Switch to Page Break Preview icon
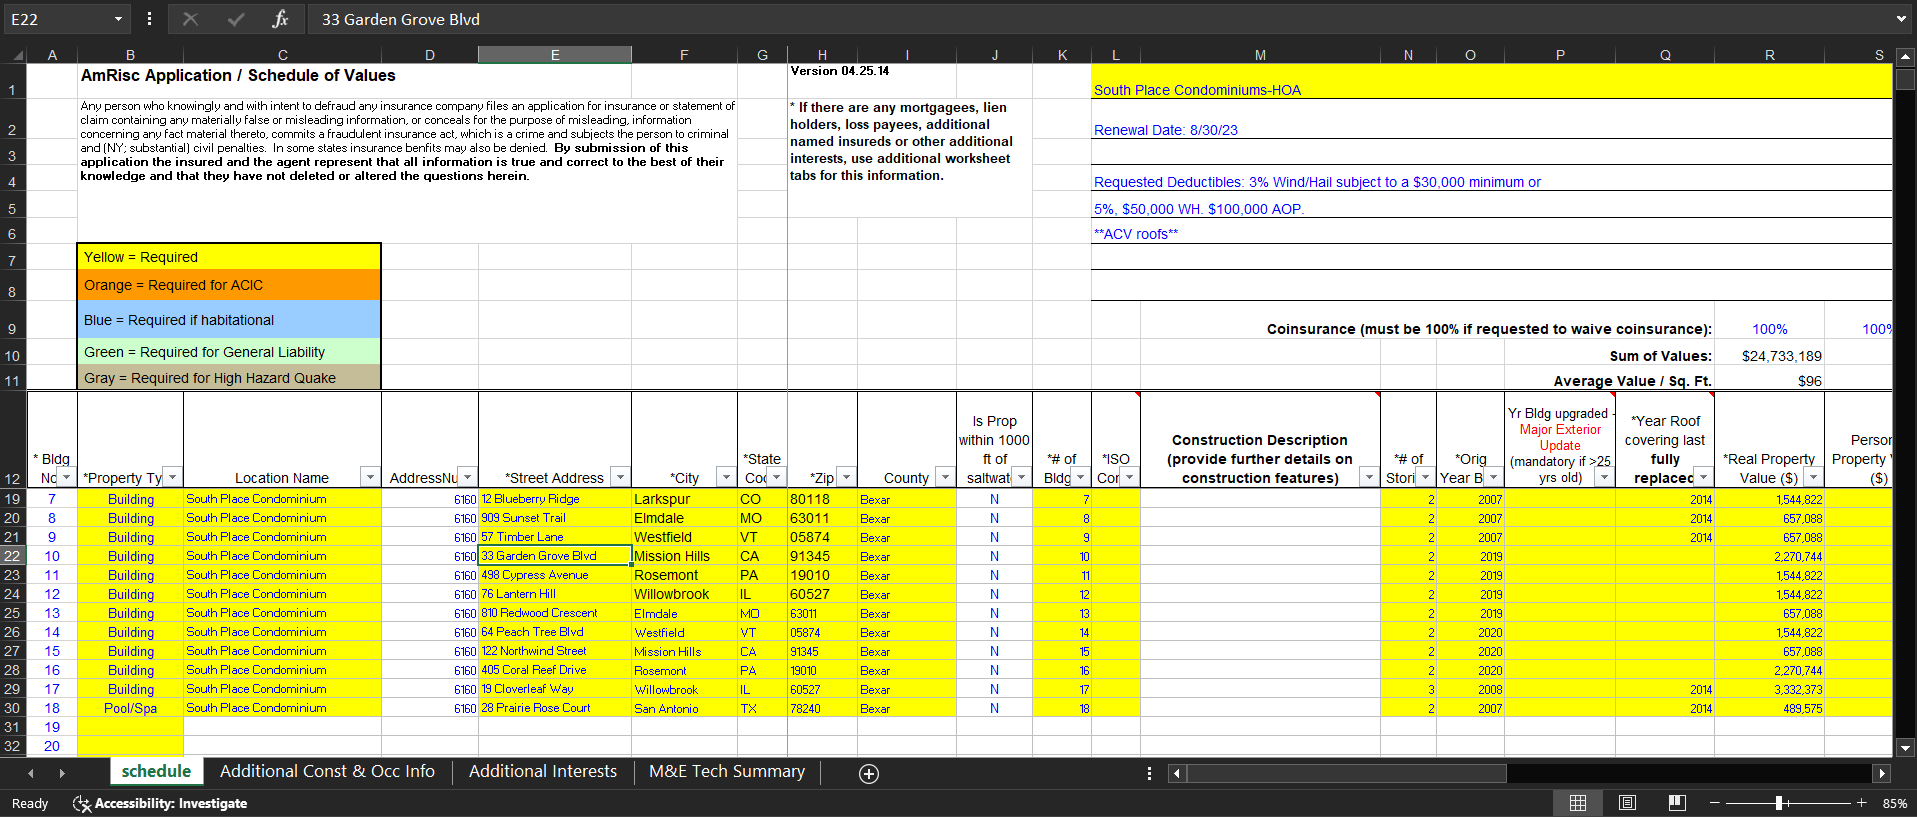 pos(1677,803)
